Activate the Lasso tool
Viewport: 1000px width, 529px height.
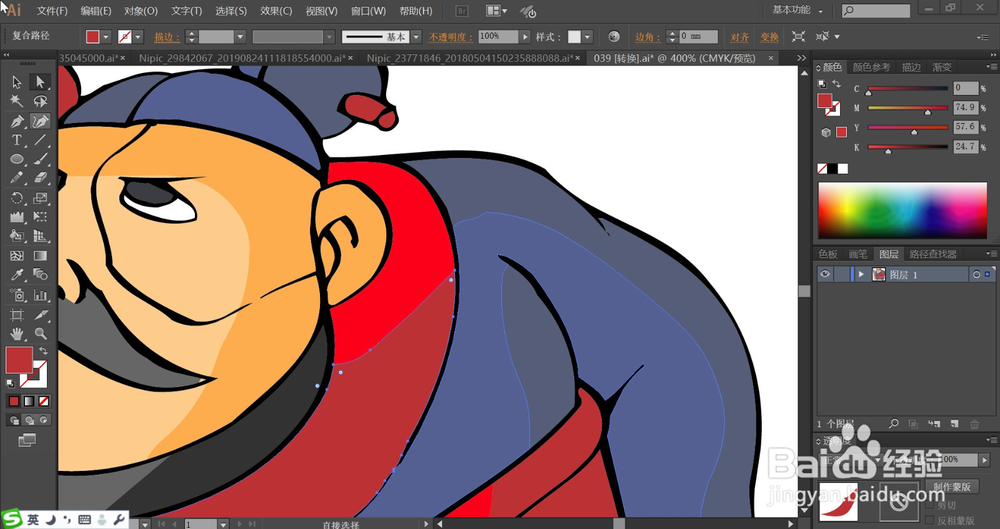coord(40,101)
